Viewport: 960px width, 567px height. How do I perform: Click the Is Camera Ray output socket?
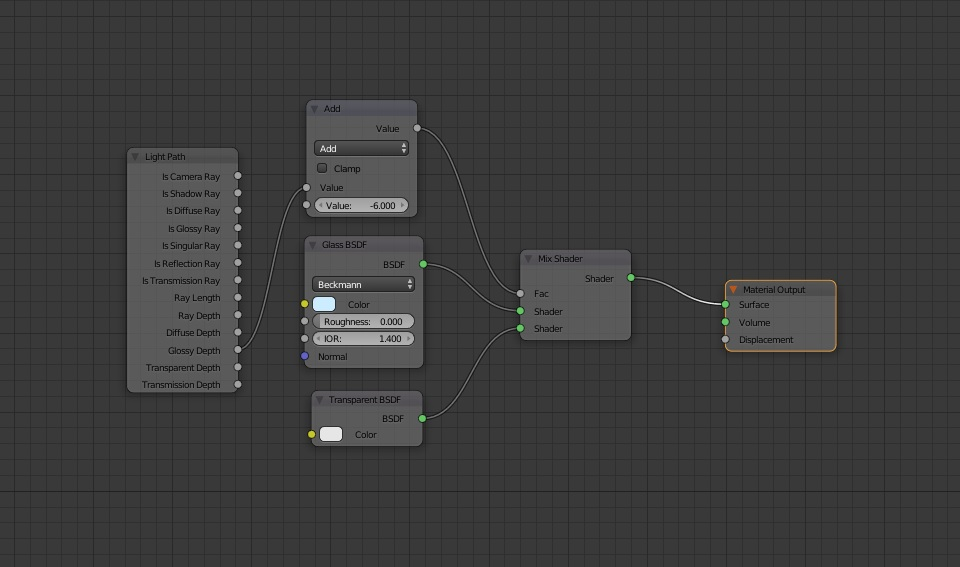[x=238, y=176]
